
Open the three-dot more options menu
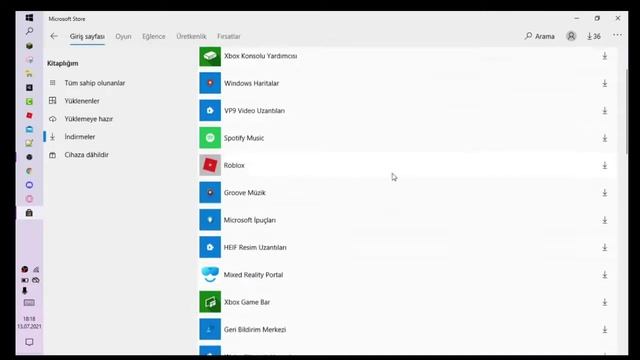tap(617, 36)
